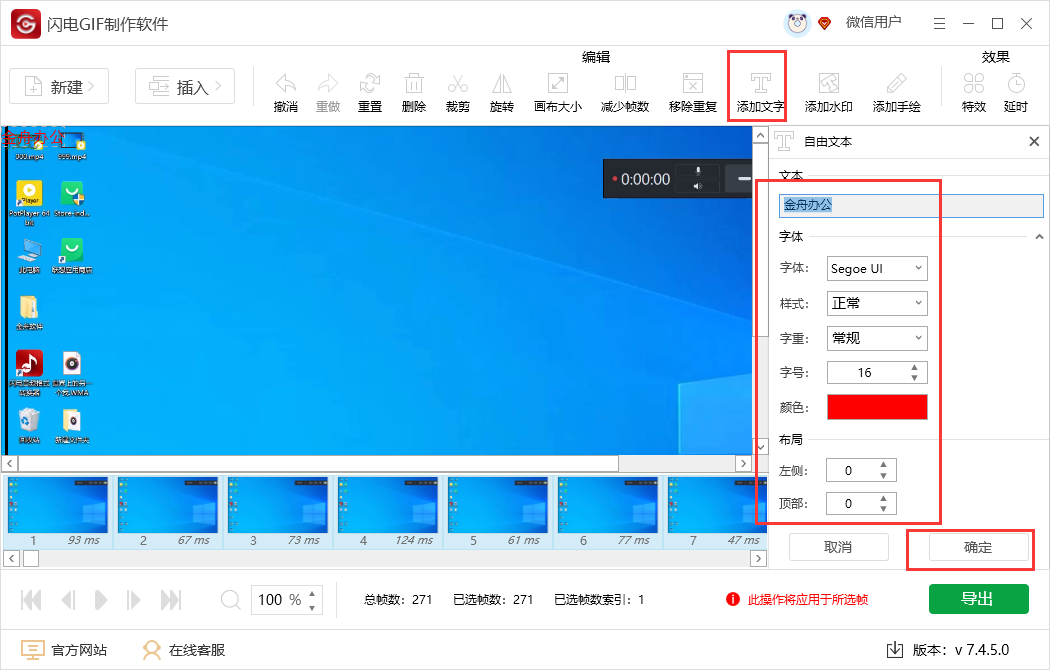Screen dimensions: 1050x670
Task: Expand the 样式 style dropdown
Action: [x=877, y=303]
